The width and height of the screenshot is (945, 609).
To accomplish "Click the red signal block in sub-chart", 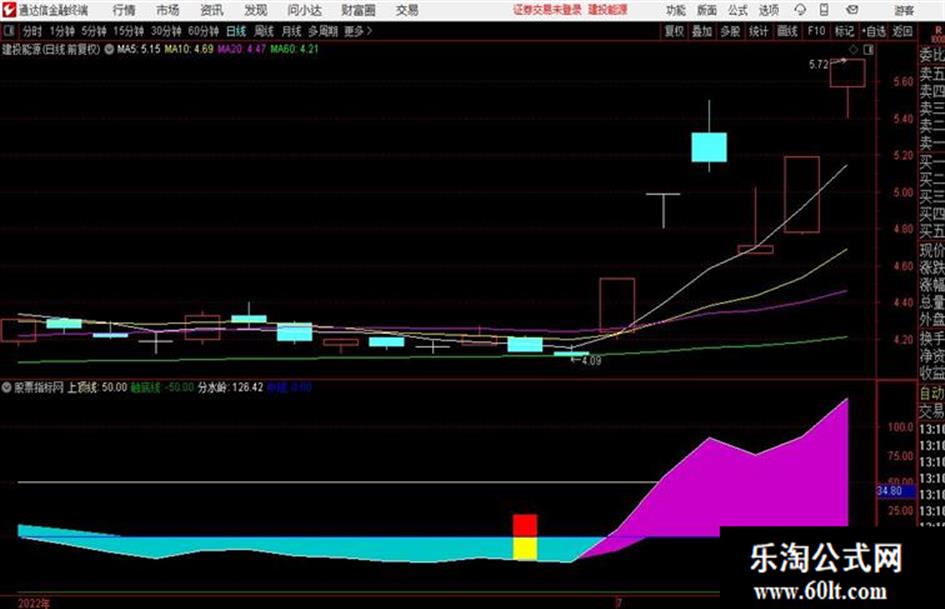I will pos(525,526).
